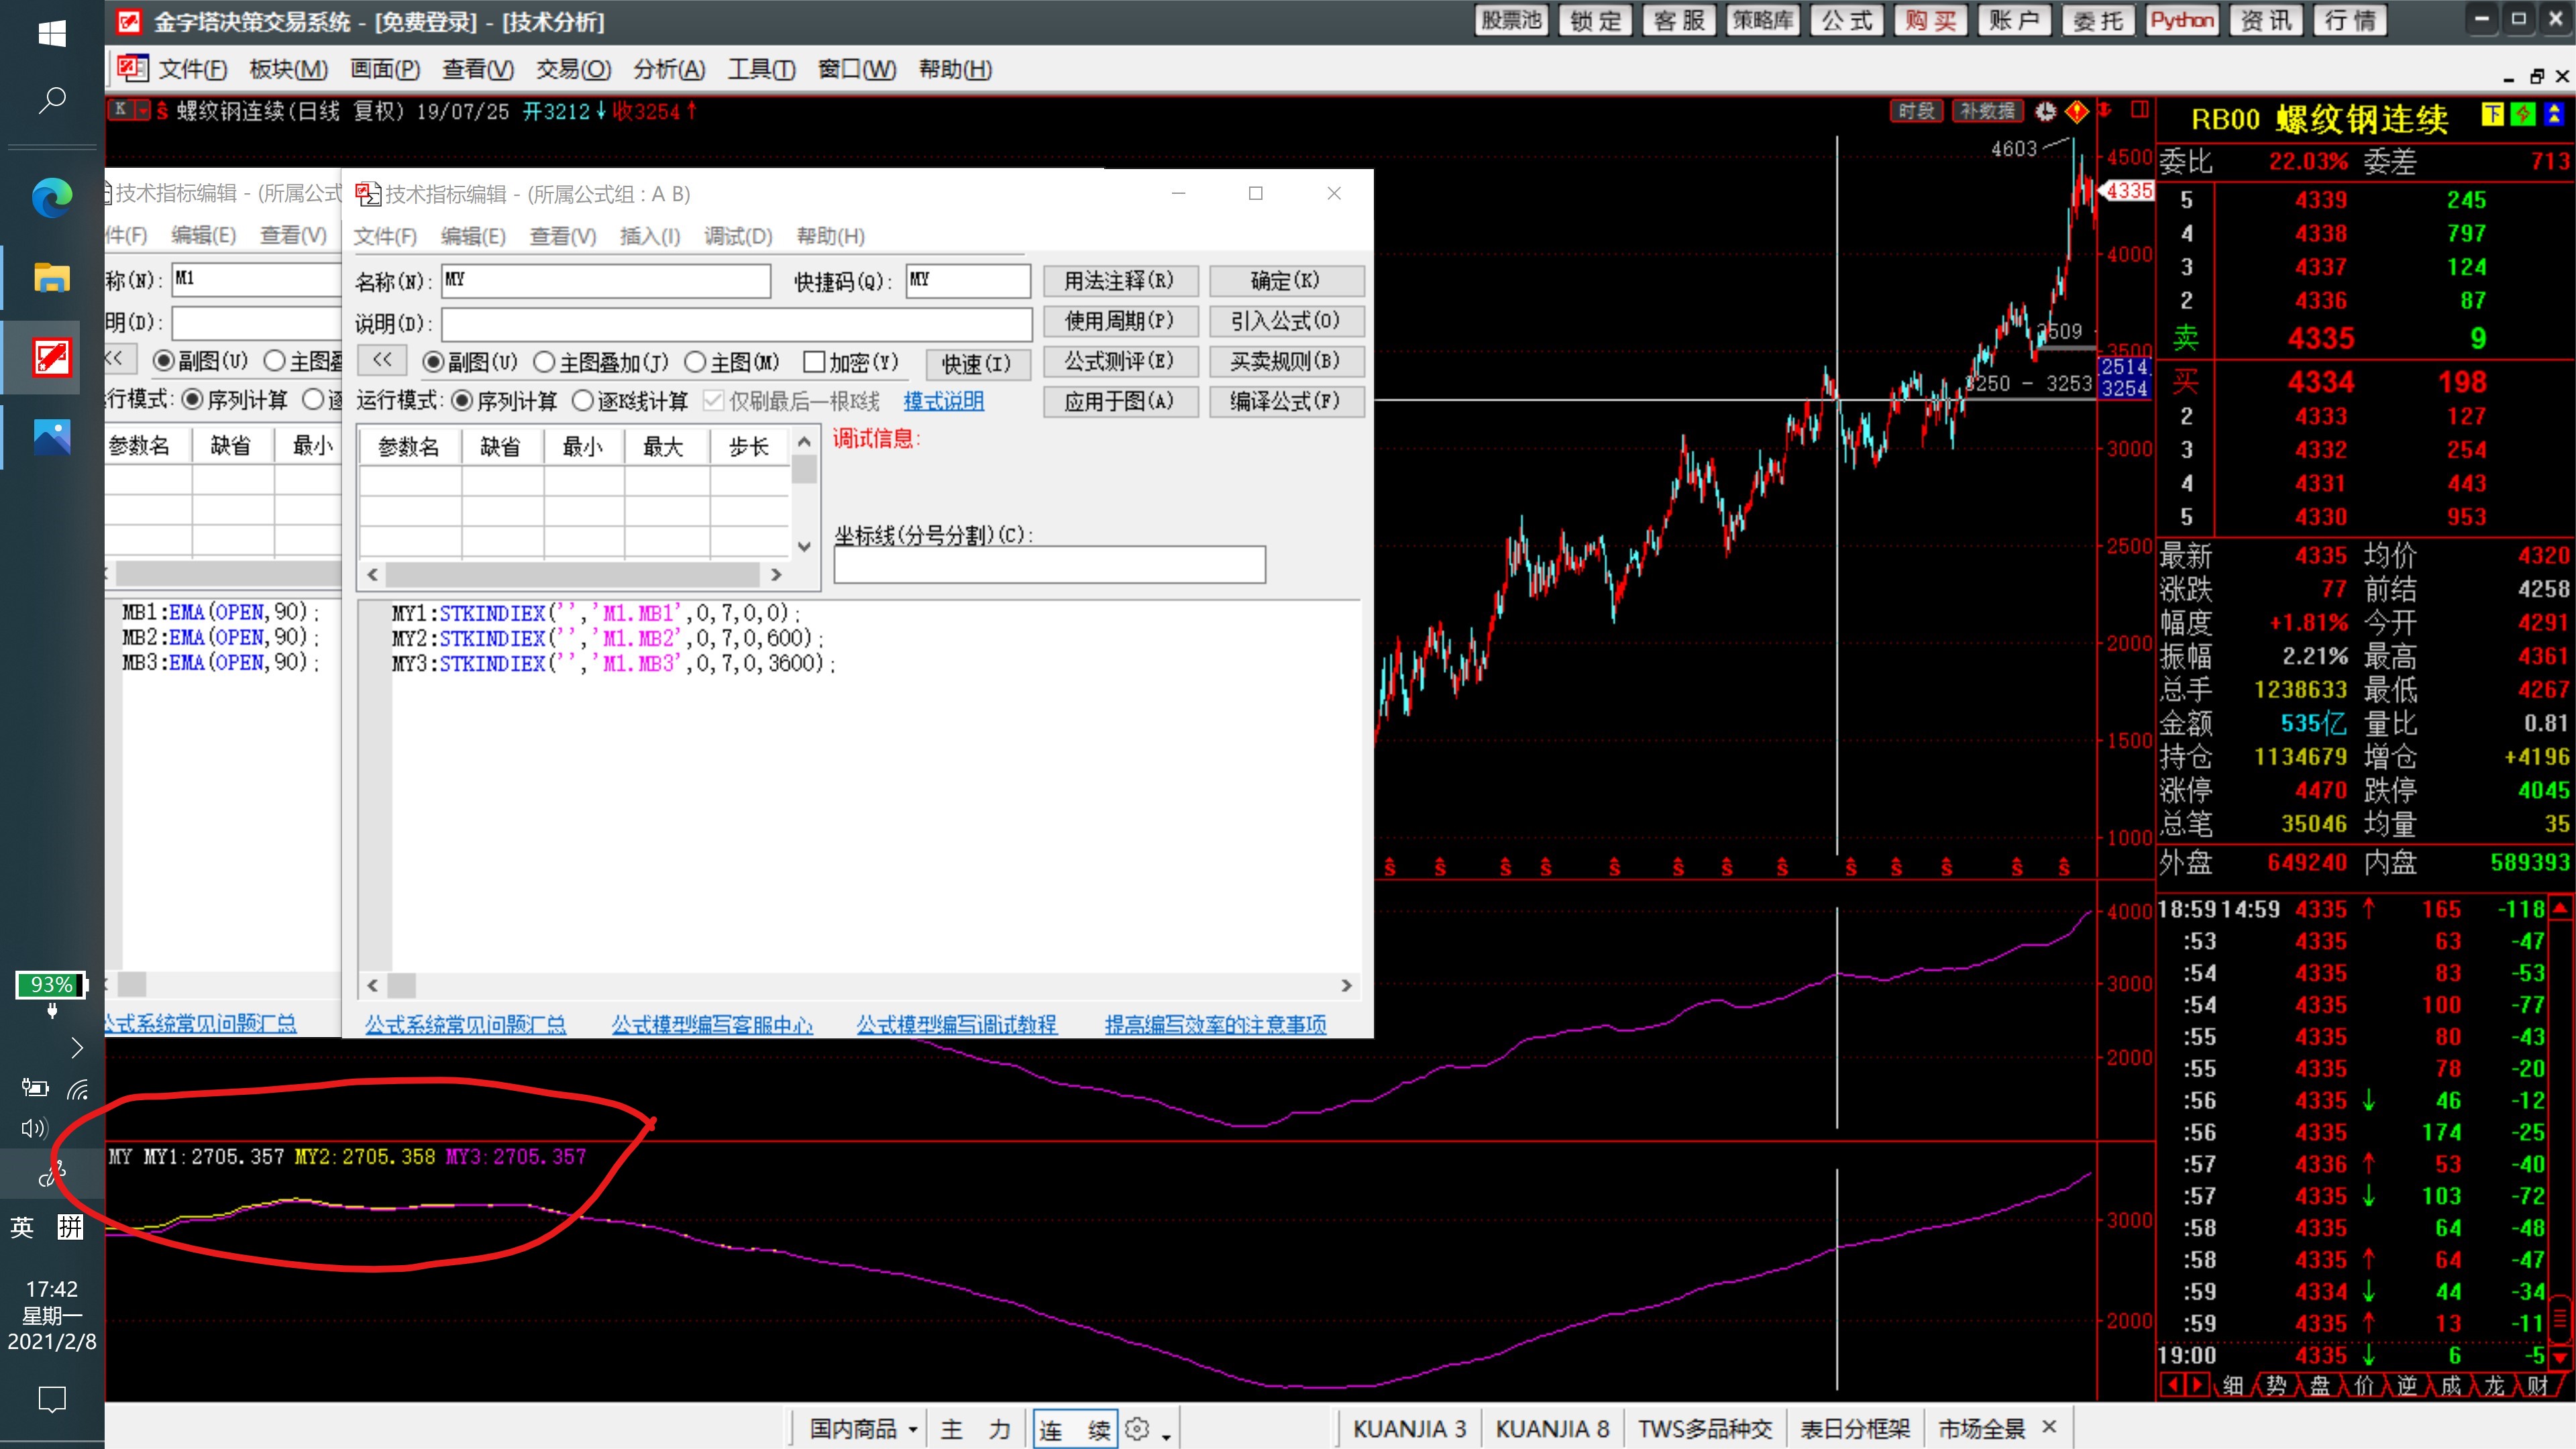Click 应用于图(A) button
Screen dimensions: 2576x1449
1119,401
